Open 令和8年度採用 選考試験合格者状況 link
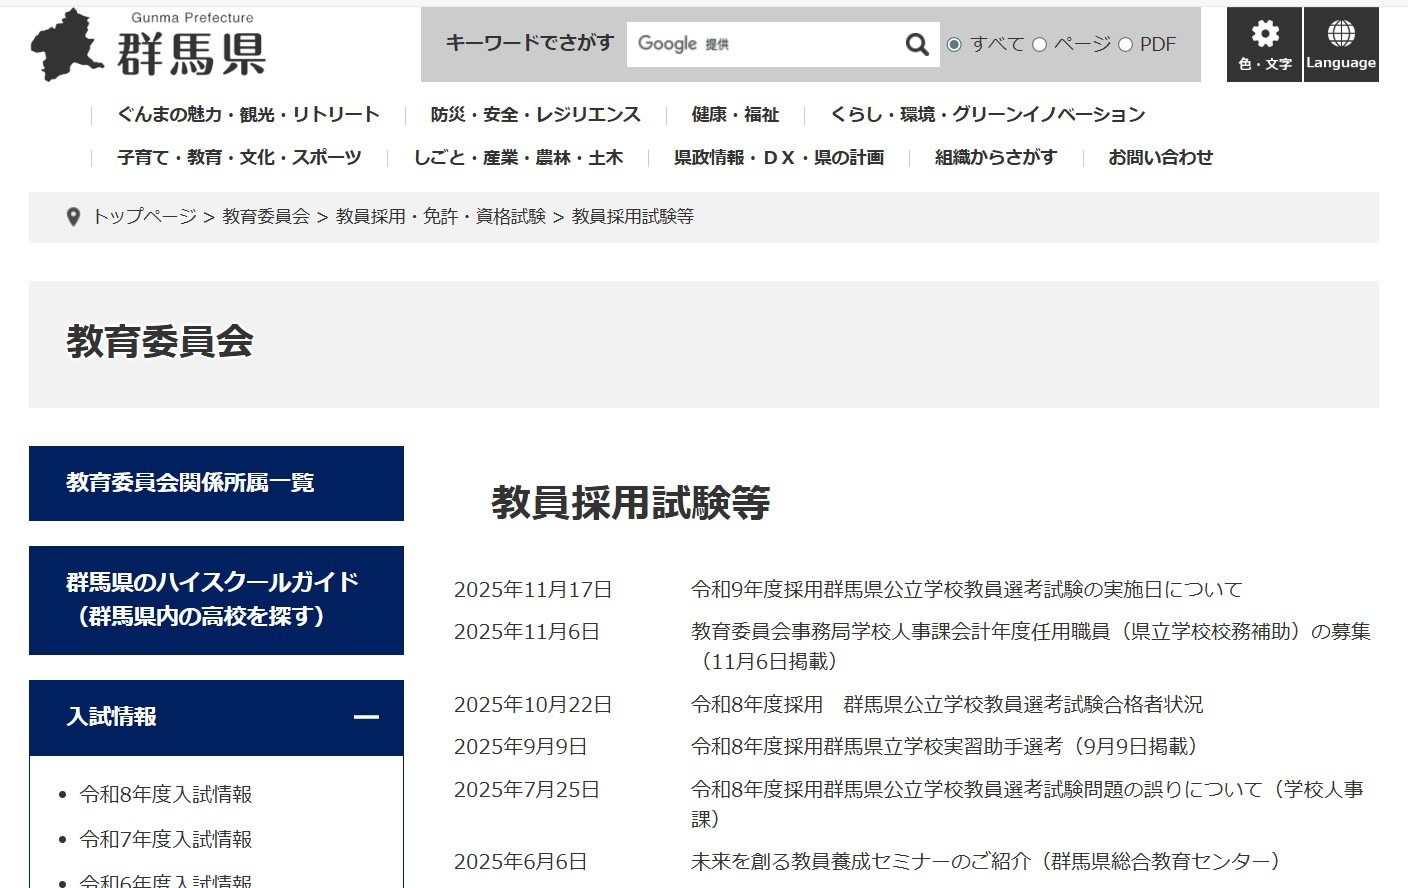 click(947, 705)
